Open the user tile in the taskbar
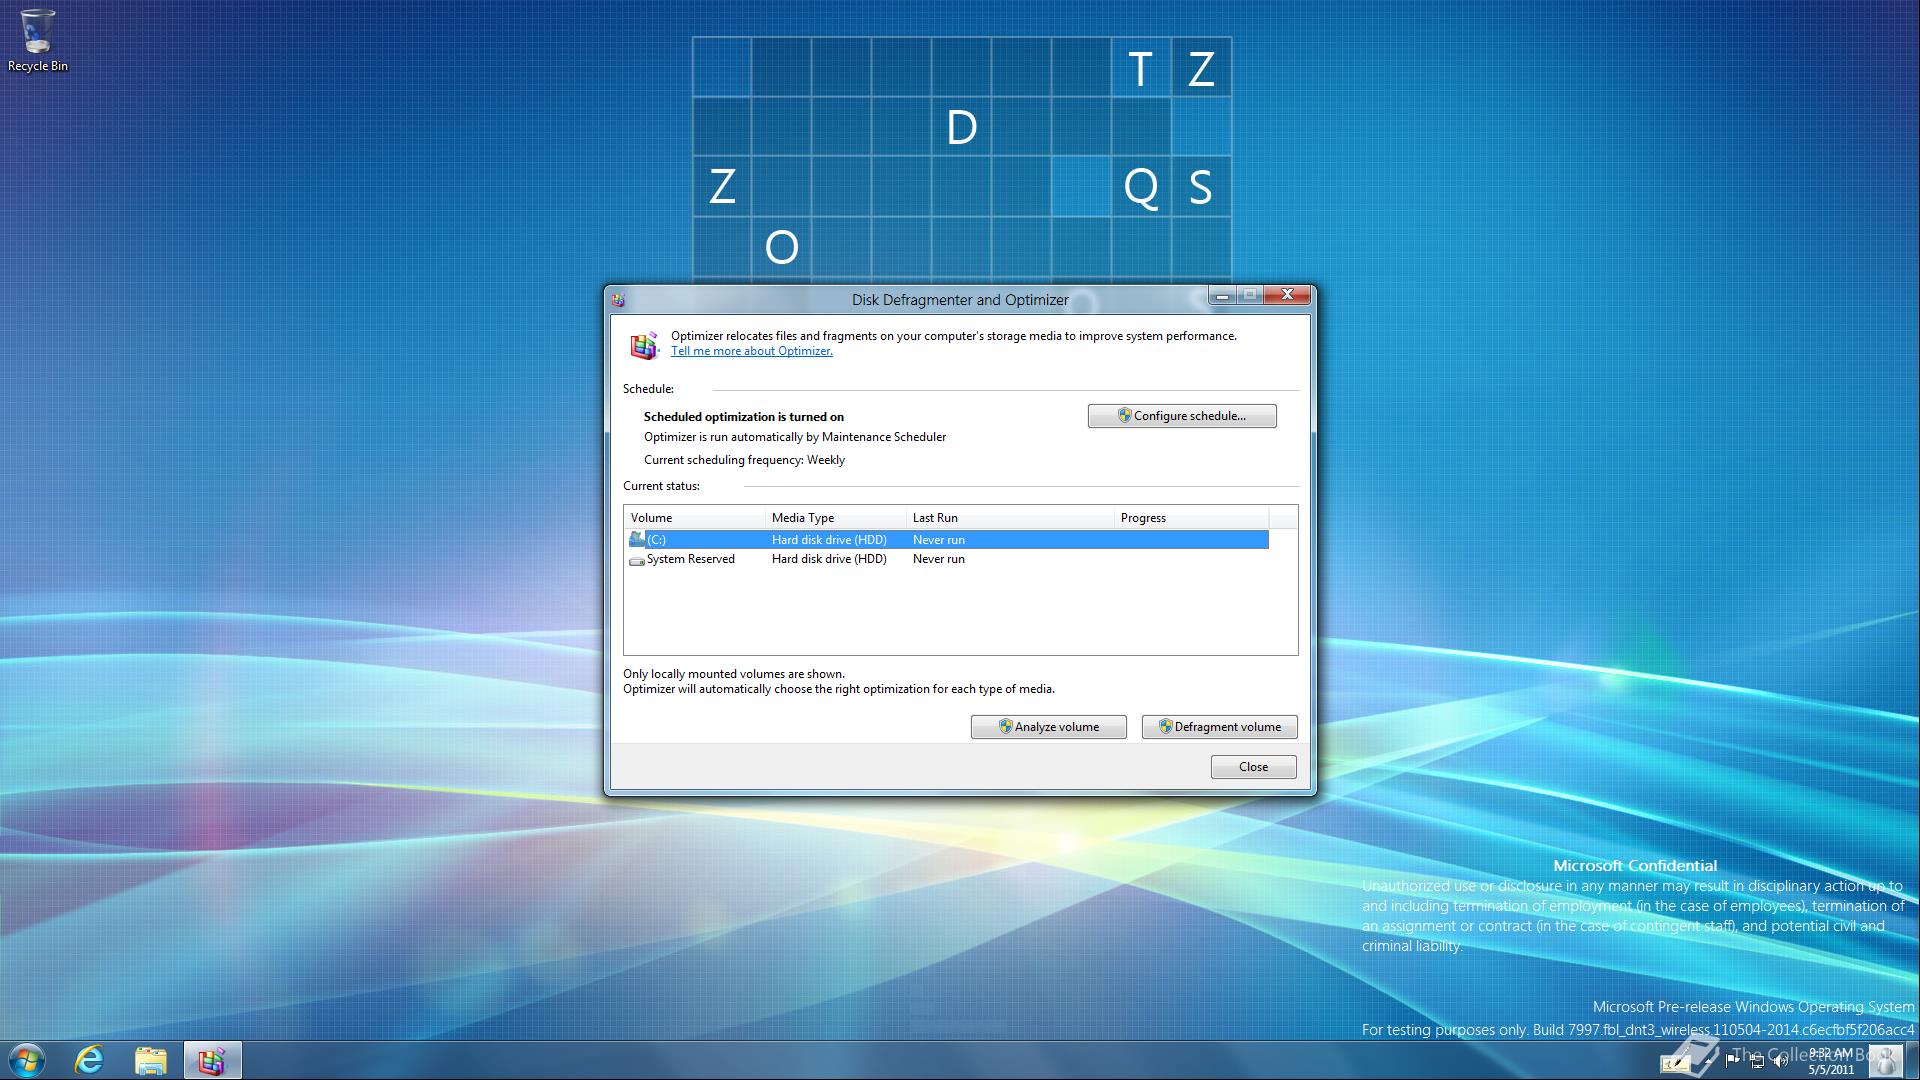Viewport: 1920px width, 1080px height. pyautogui.click(x=1886, y=1061)
